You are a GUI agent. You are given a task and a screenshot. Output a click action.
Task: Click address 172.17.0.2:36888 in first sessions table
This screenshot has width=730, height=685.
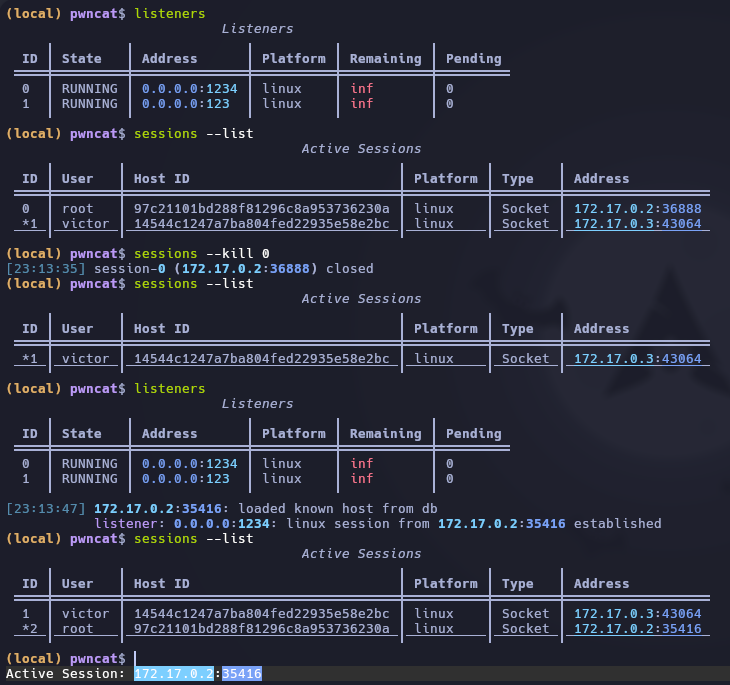point(637,209)
